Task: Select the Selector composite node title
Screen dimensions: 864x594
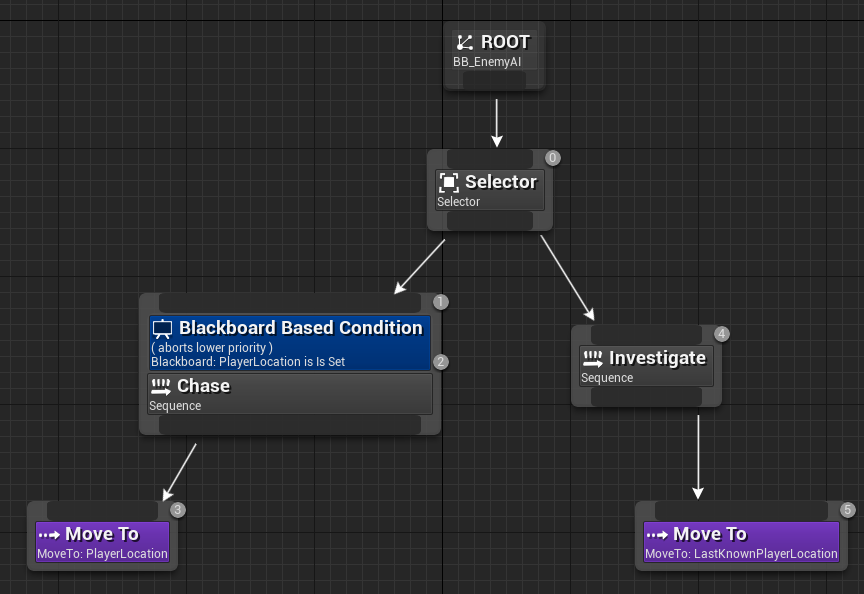Action: pyautogui.click(x=501, y=182)
